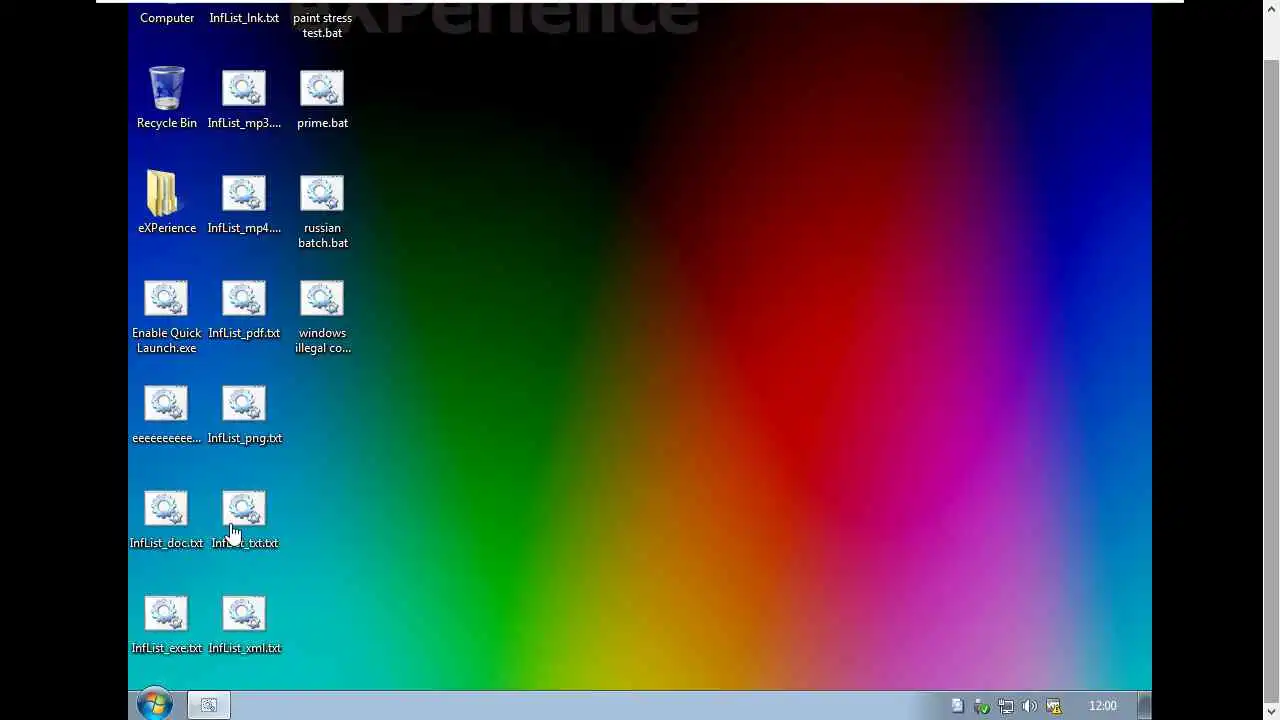The height and width of the screenshot is (720, 1280).
Task: Select InfList_xml.txt desktop icon
Action: [244, 625]
